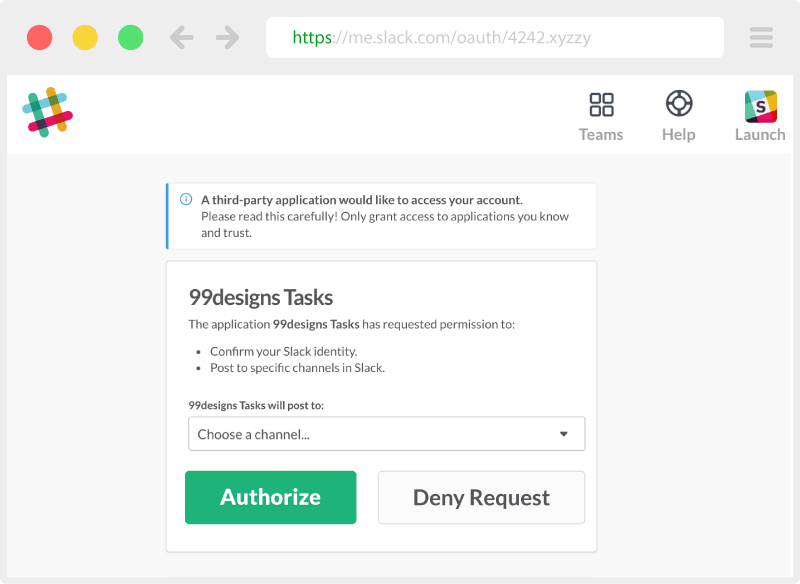Open the Help lifebuoy icon
This screenshot has height=584, width=800.
point(679,104)
